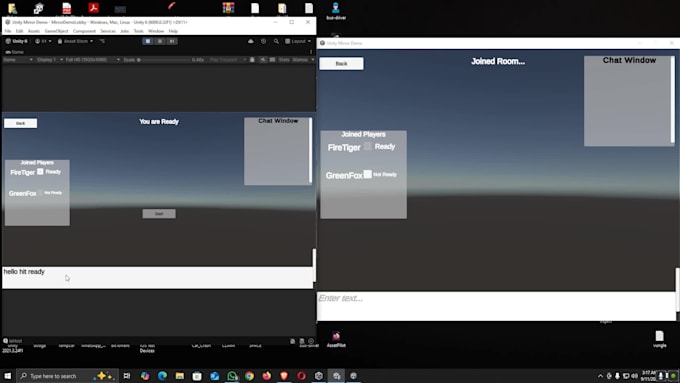Click the Start button in editor game view
680x383 pixels.
point(159,214)
